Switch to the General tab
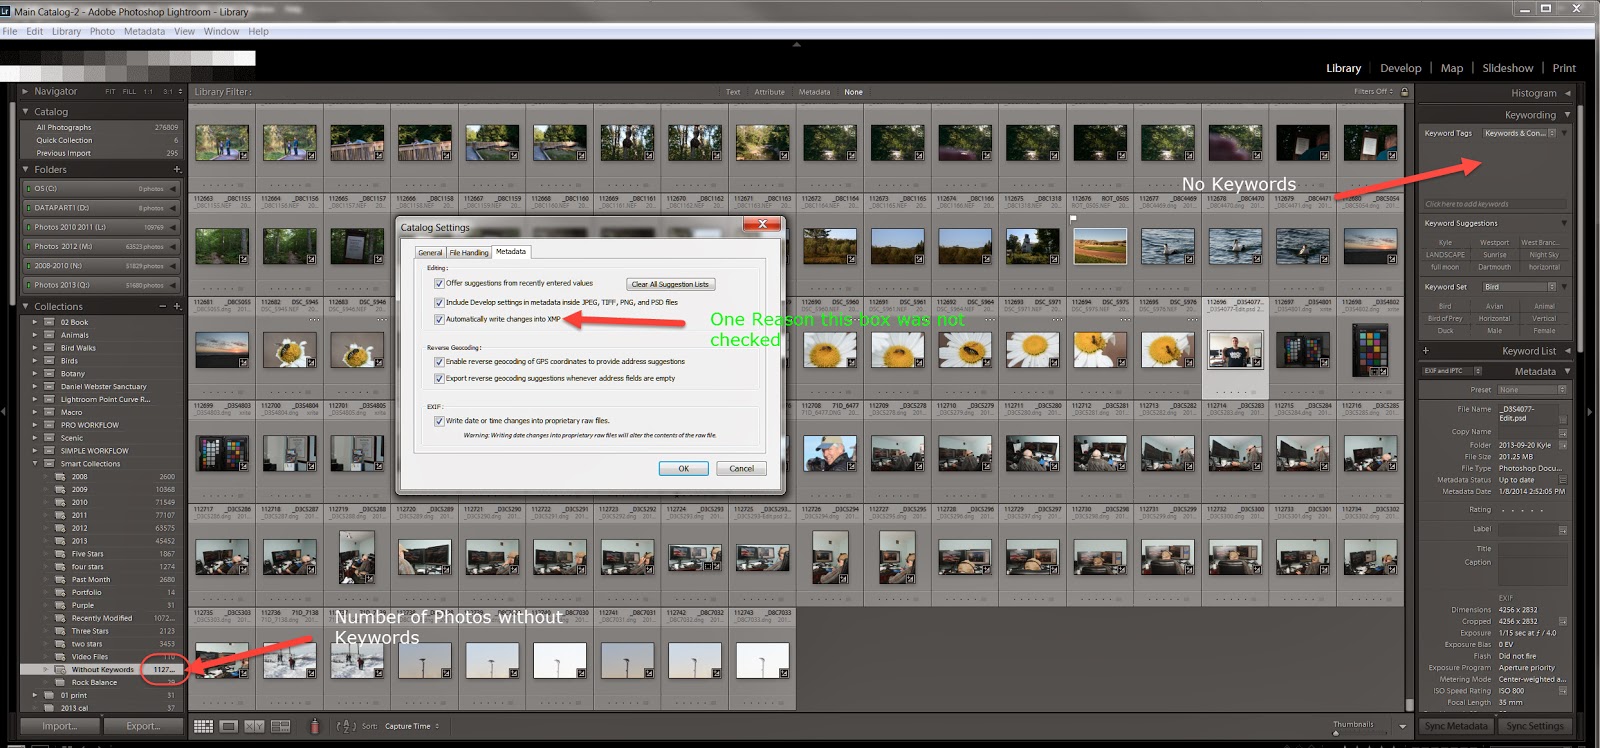The width and height of the screenshot is (1600, 748). (430, 253)
